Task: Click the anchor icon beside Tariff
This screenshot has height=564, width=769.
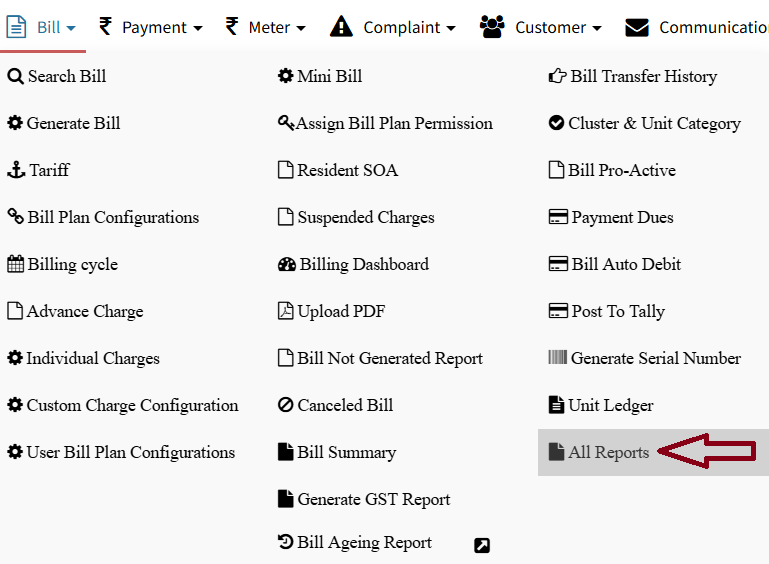Action: 16,170
